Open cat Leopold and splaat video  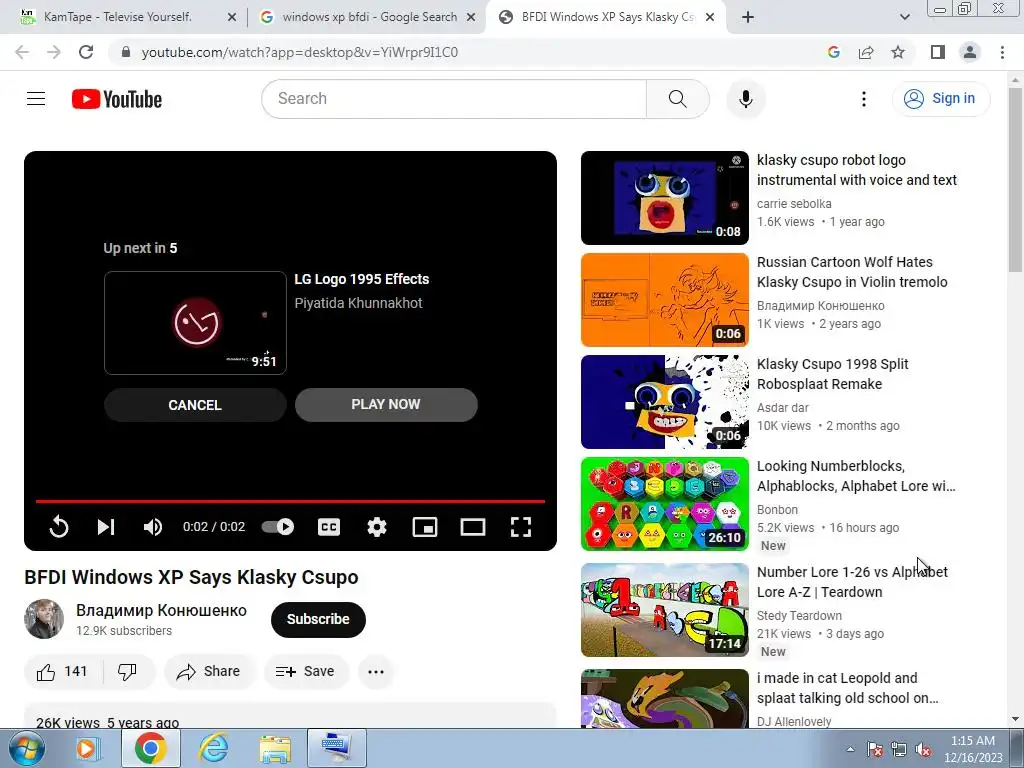(848, 688)
